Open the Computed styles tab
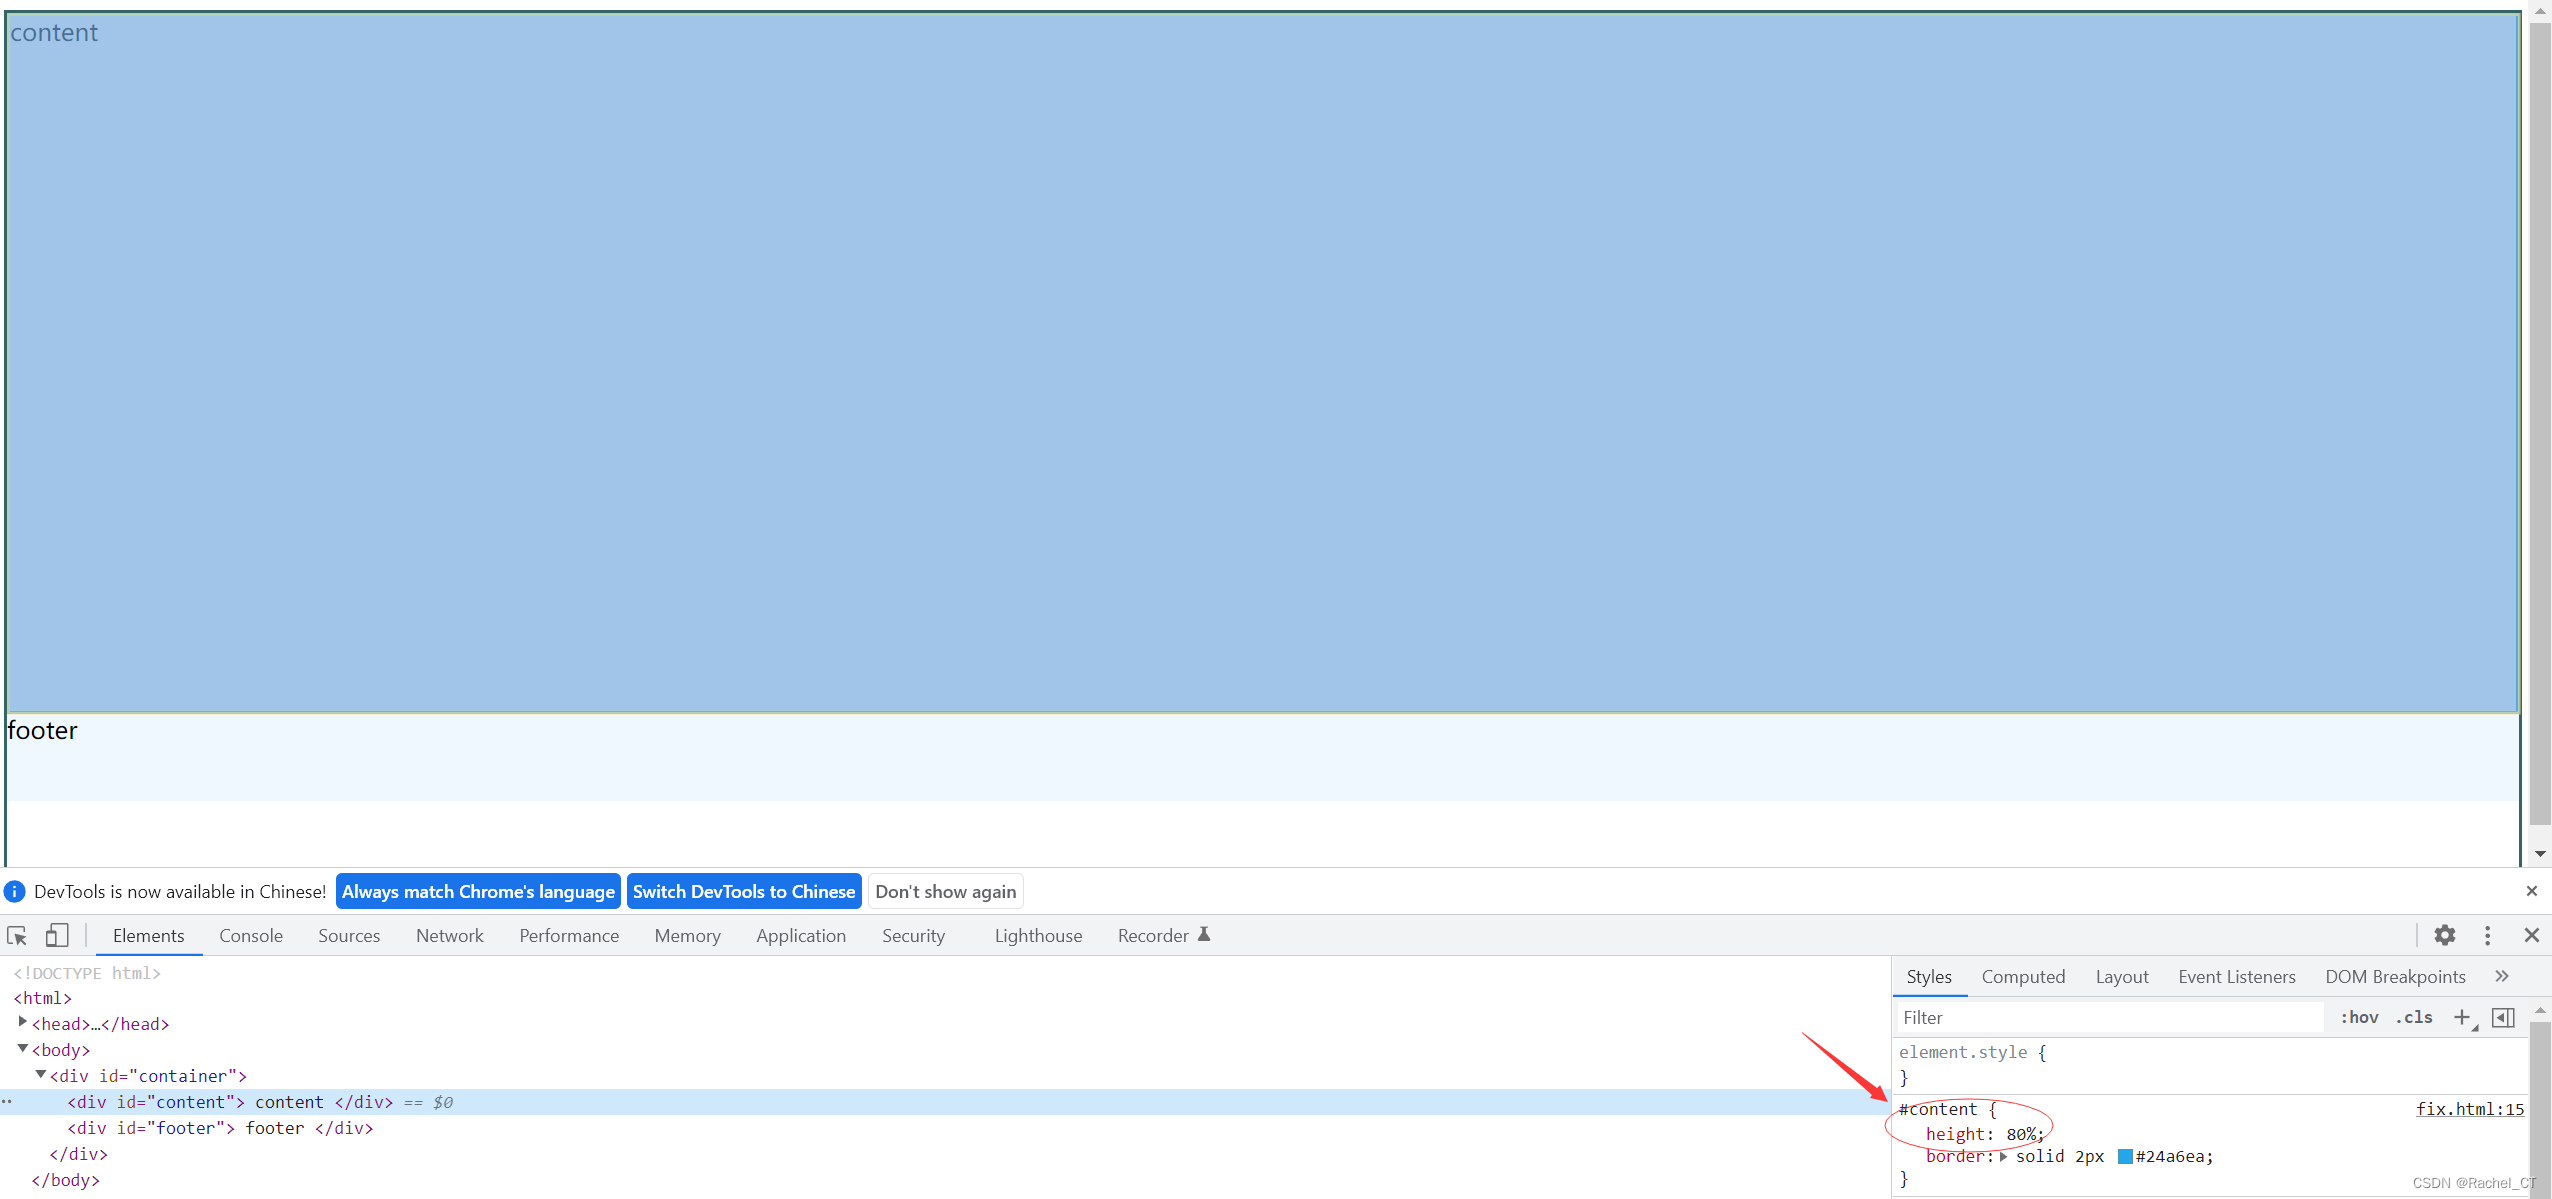This screenshot has height=1199, width=2552. 2022,977
